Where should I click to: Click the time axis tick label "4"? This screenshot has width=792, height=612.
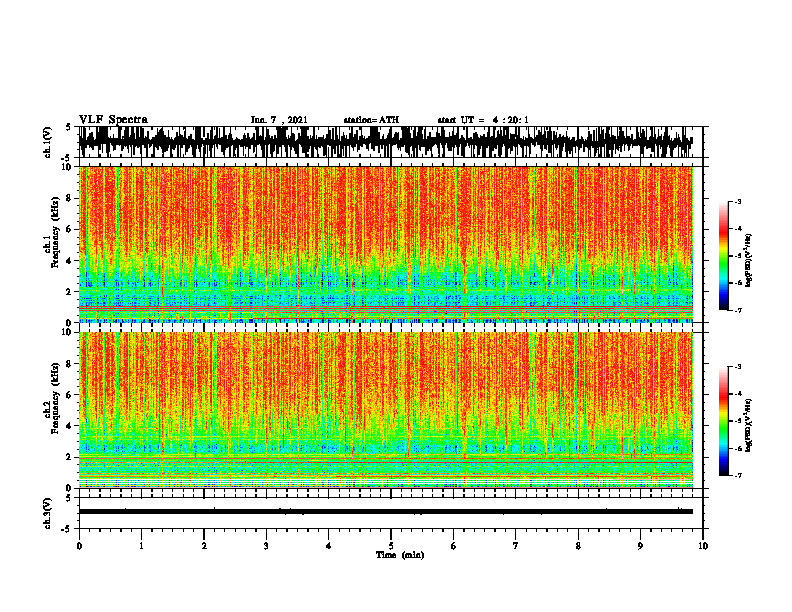tap(328, 546)
